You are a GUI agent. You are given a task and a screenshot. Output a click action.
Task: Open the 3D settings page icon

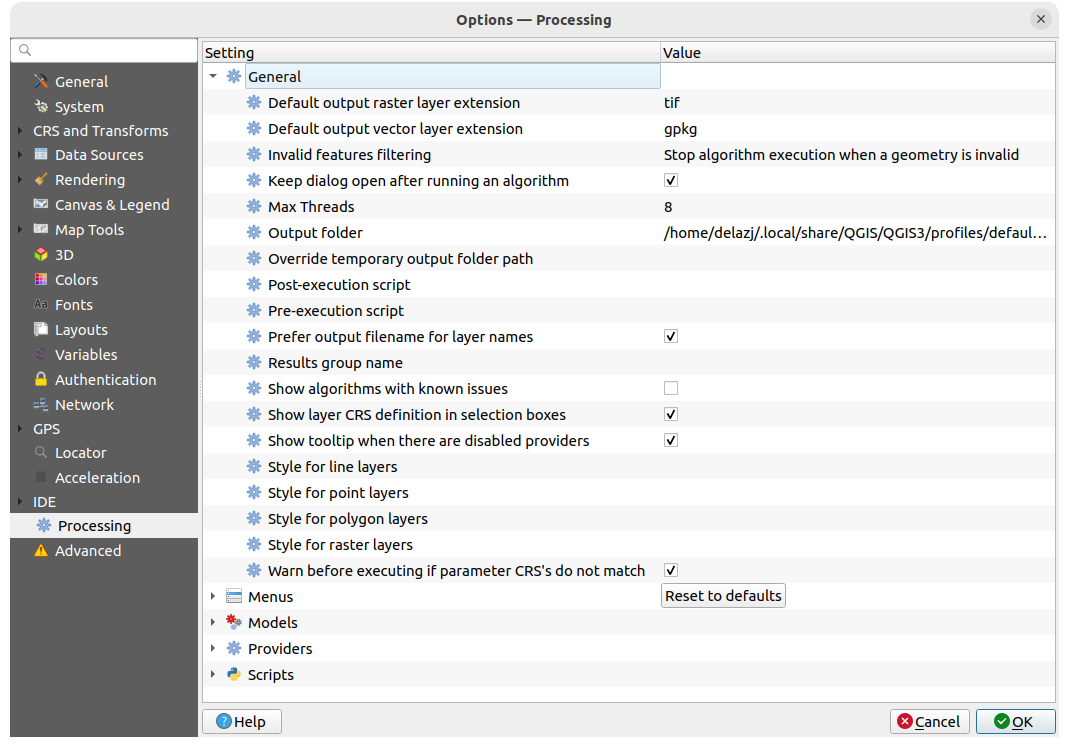tap(40, 254)
